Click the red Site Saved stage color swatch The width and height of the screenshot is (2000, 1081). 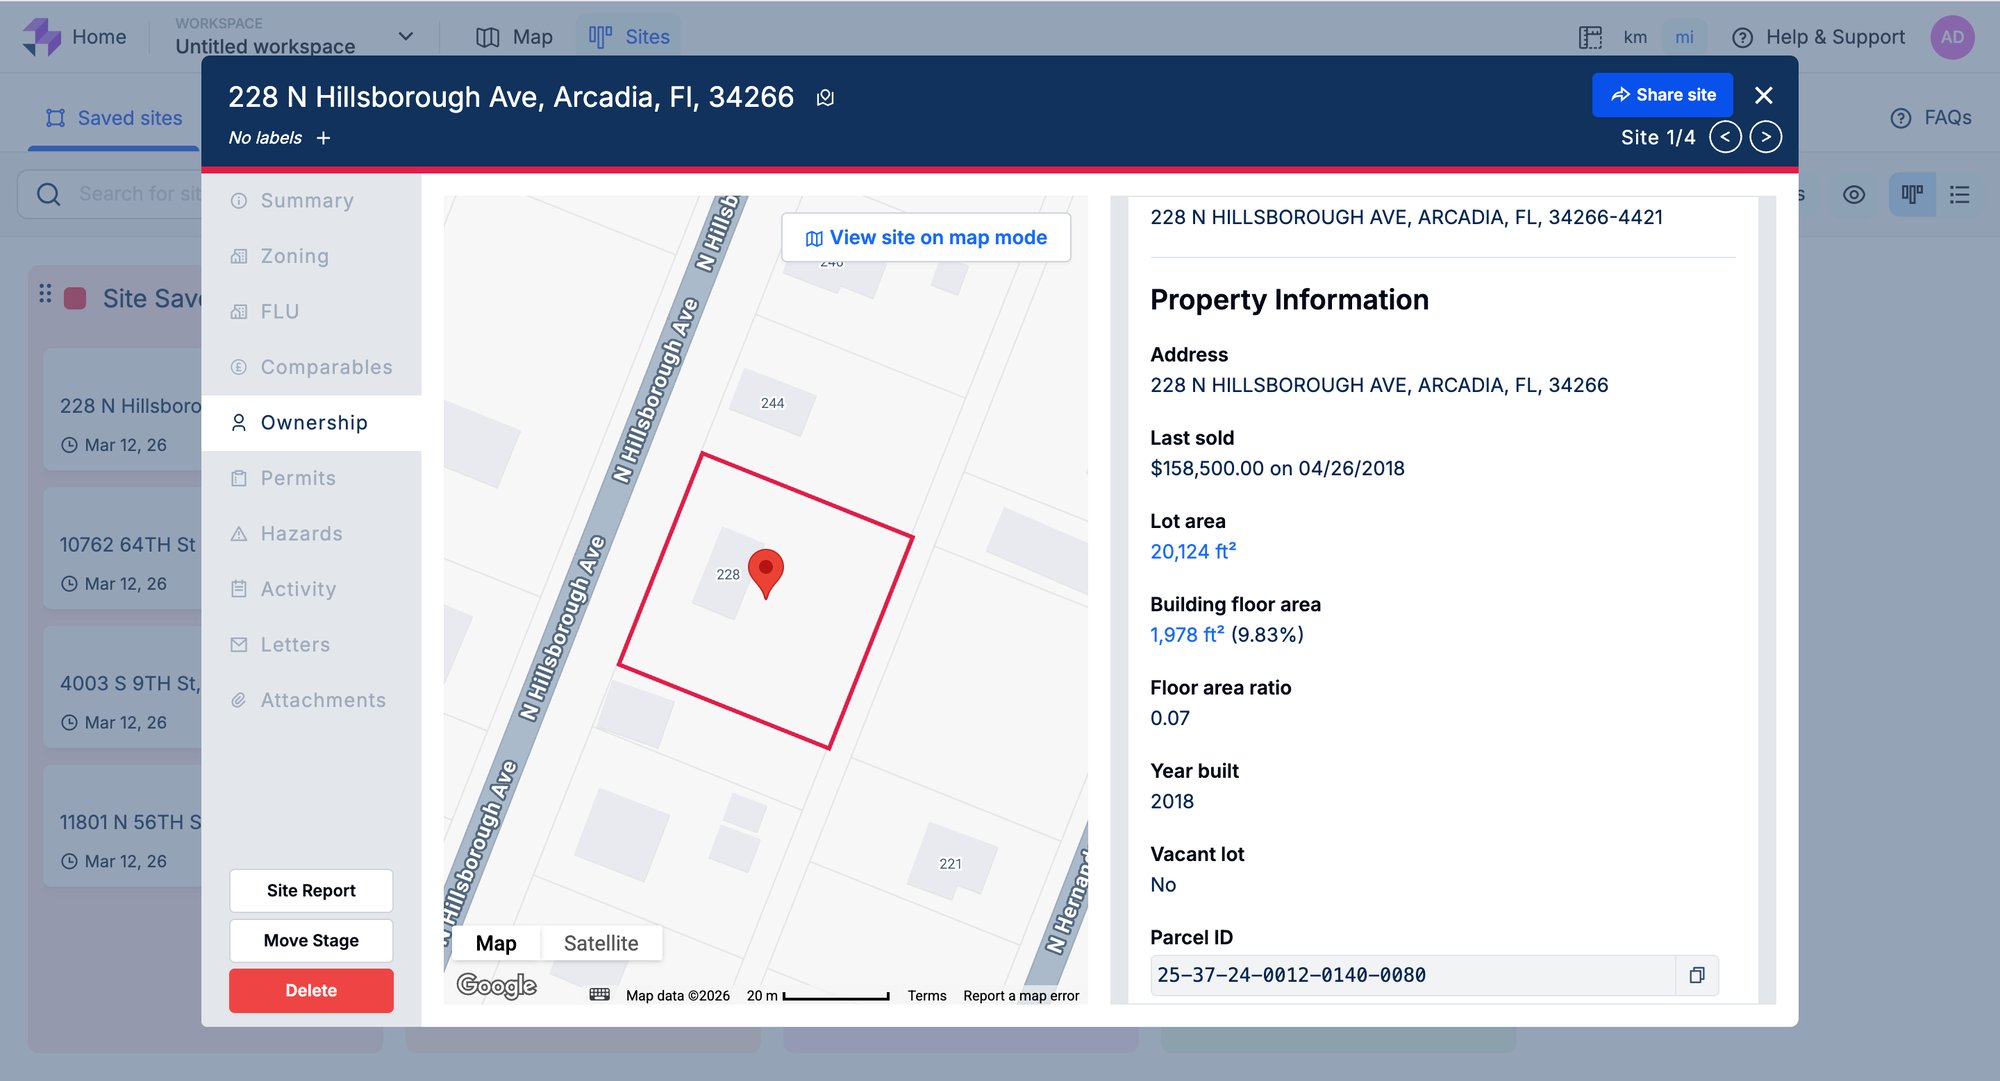(x=75, y=298)
